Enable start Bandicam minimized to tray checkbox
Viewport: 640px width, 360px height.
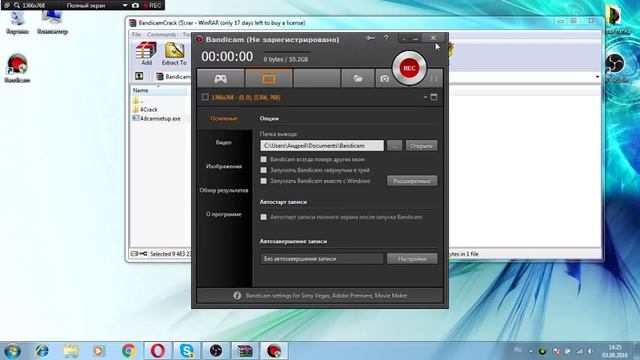(x=264, y=170)
